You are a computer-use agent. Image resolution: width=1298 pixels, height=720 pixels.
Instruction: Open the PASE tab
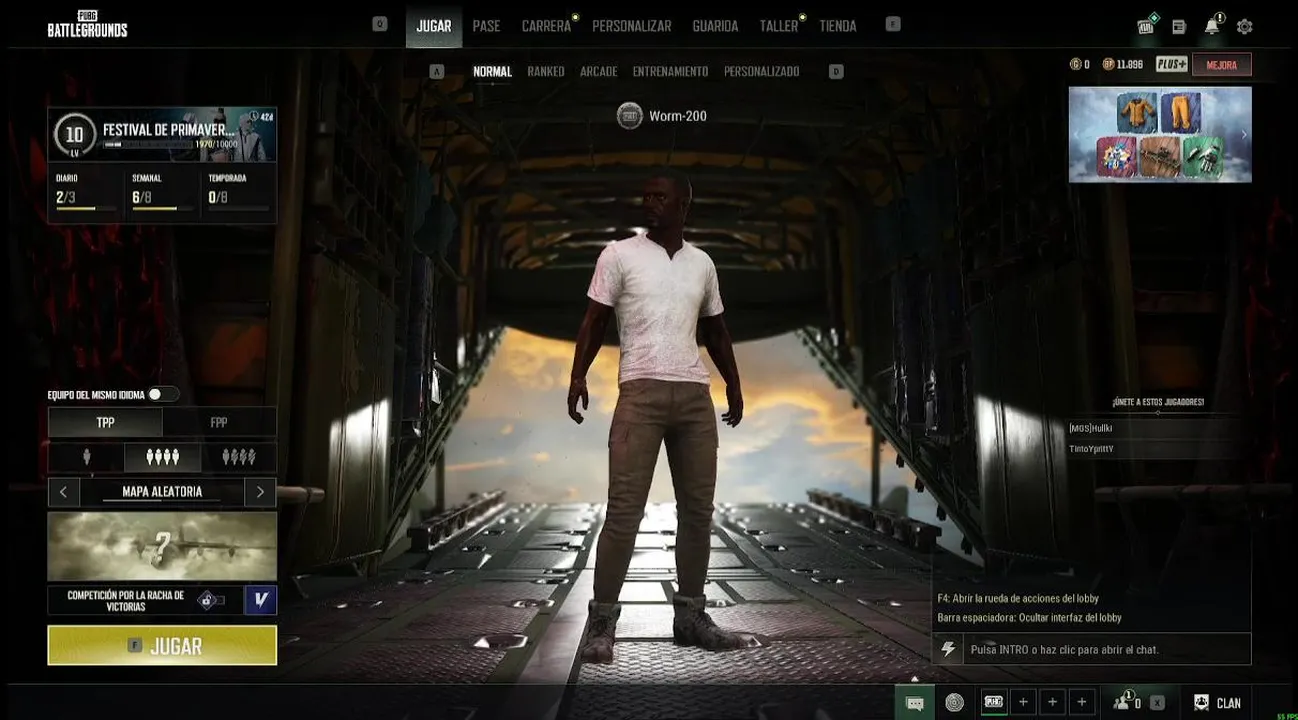click(486, 26)
